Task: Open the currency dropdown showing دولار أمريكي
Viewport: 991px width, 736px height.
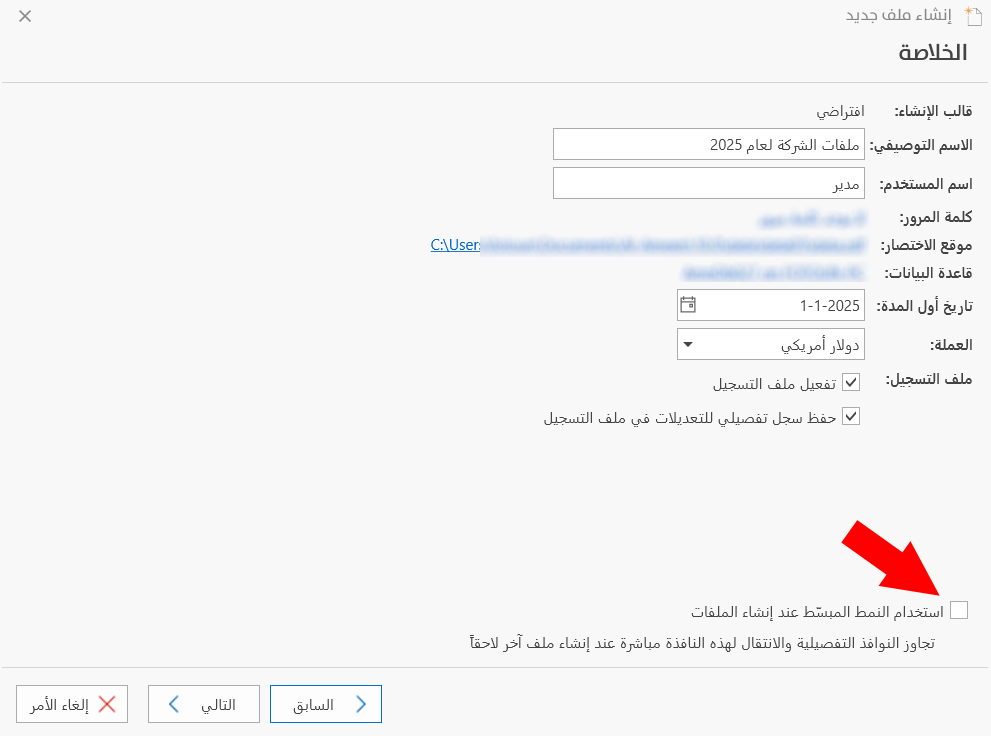Action: click(770, 343)
